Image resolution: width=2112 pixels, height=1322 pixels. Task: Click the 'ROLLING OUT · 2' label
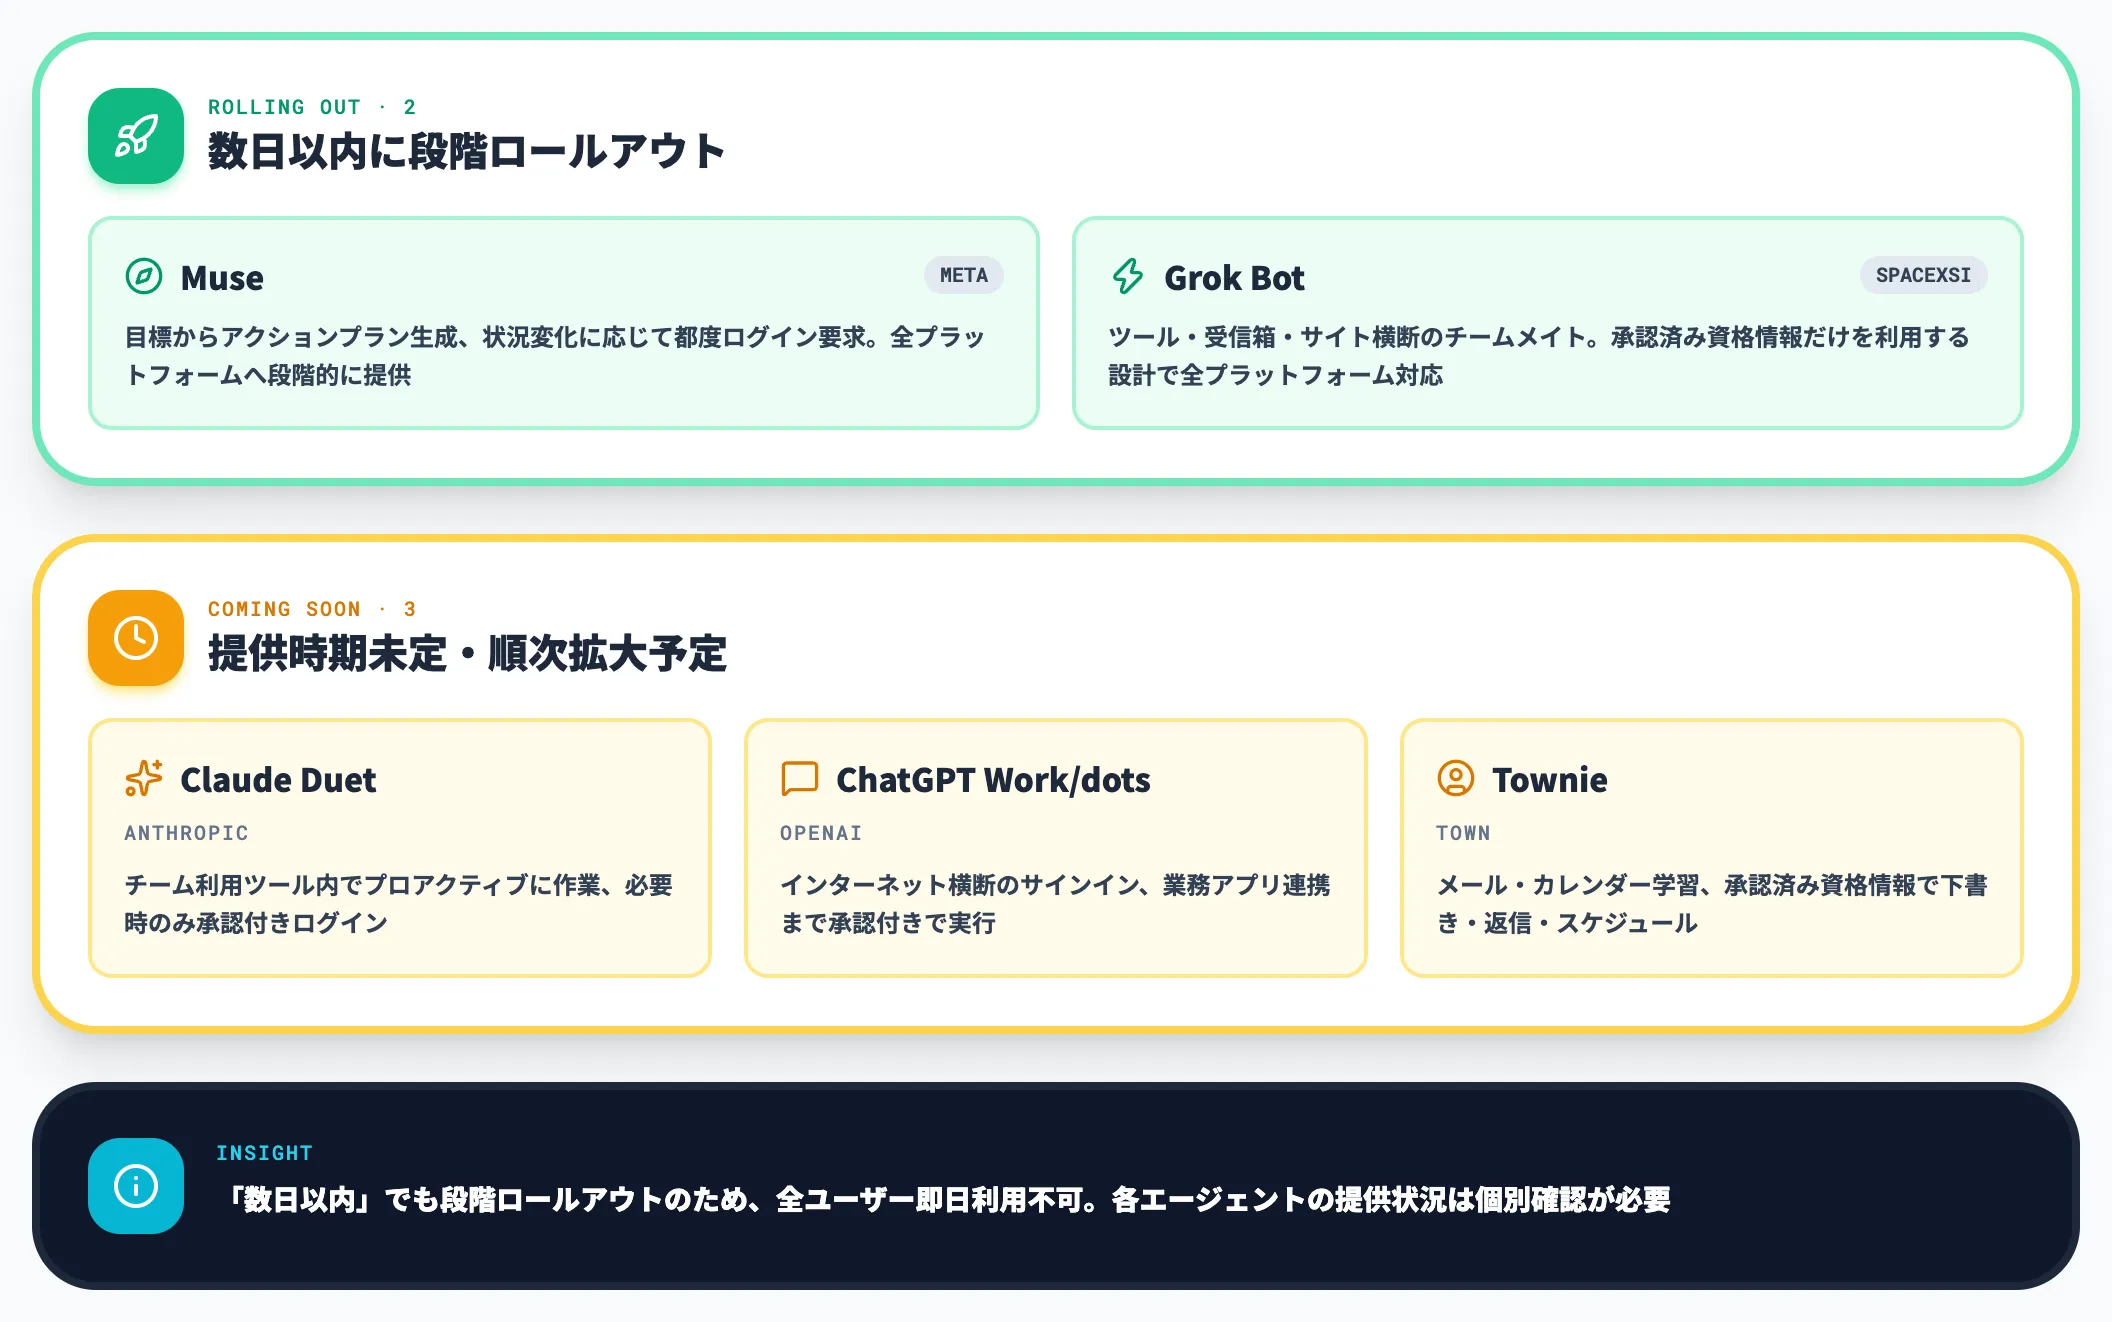[x=312, y=107]
